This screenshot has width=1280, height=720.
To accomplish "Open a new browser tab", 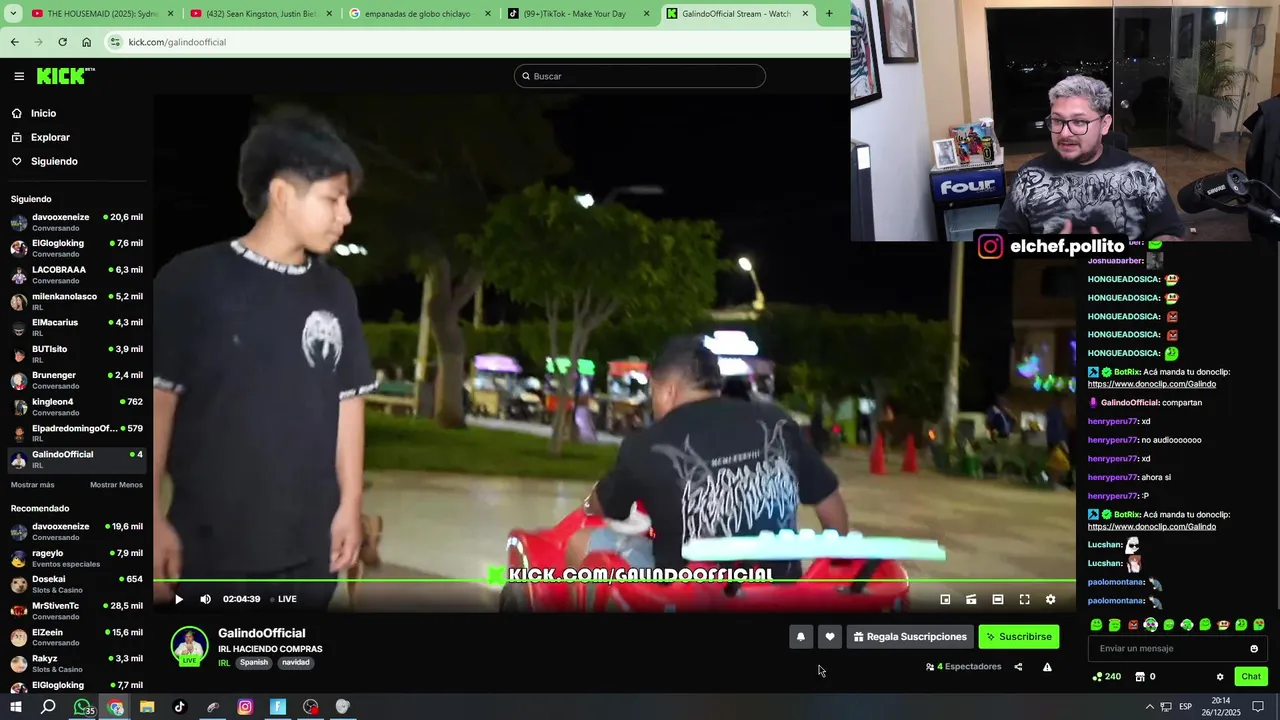I will pos(829,14).
